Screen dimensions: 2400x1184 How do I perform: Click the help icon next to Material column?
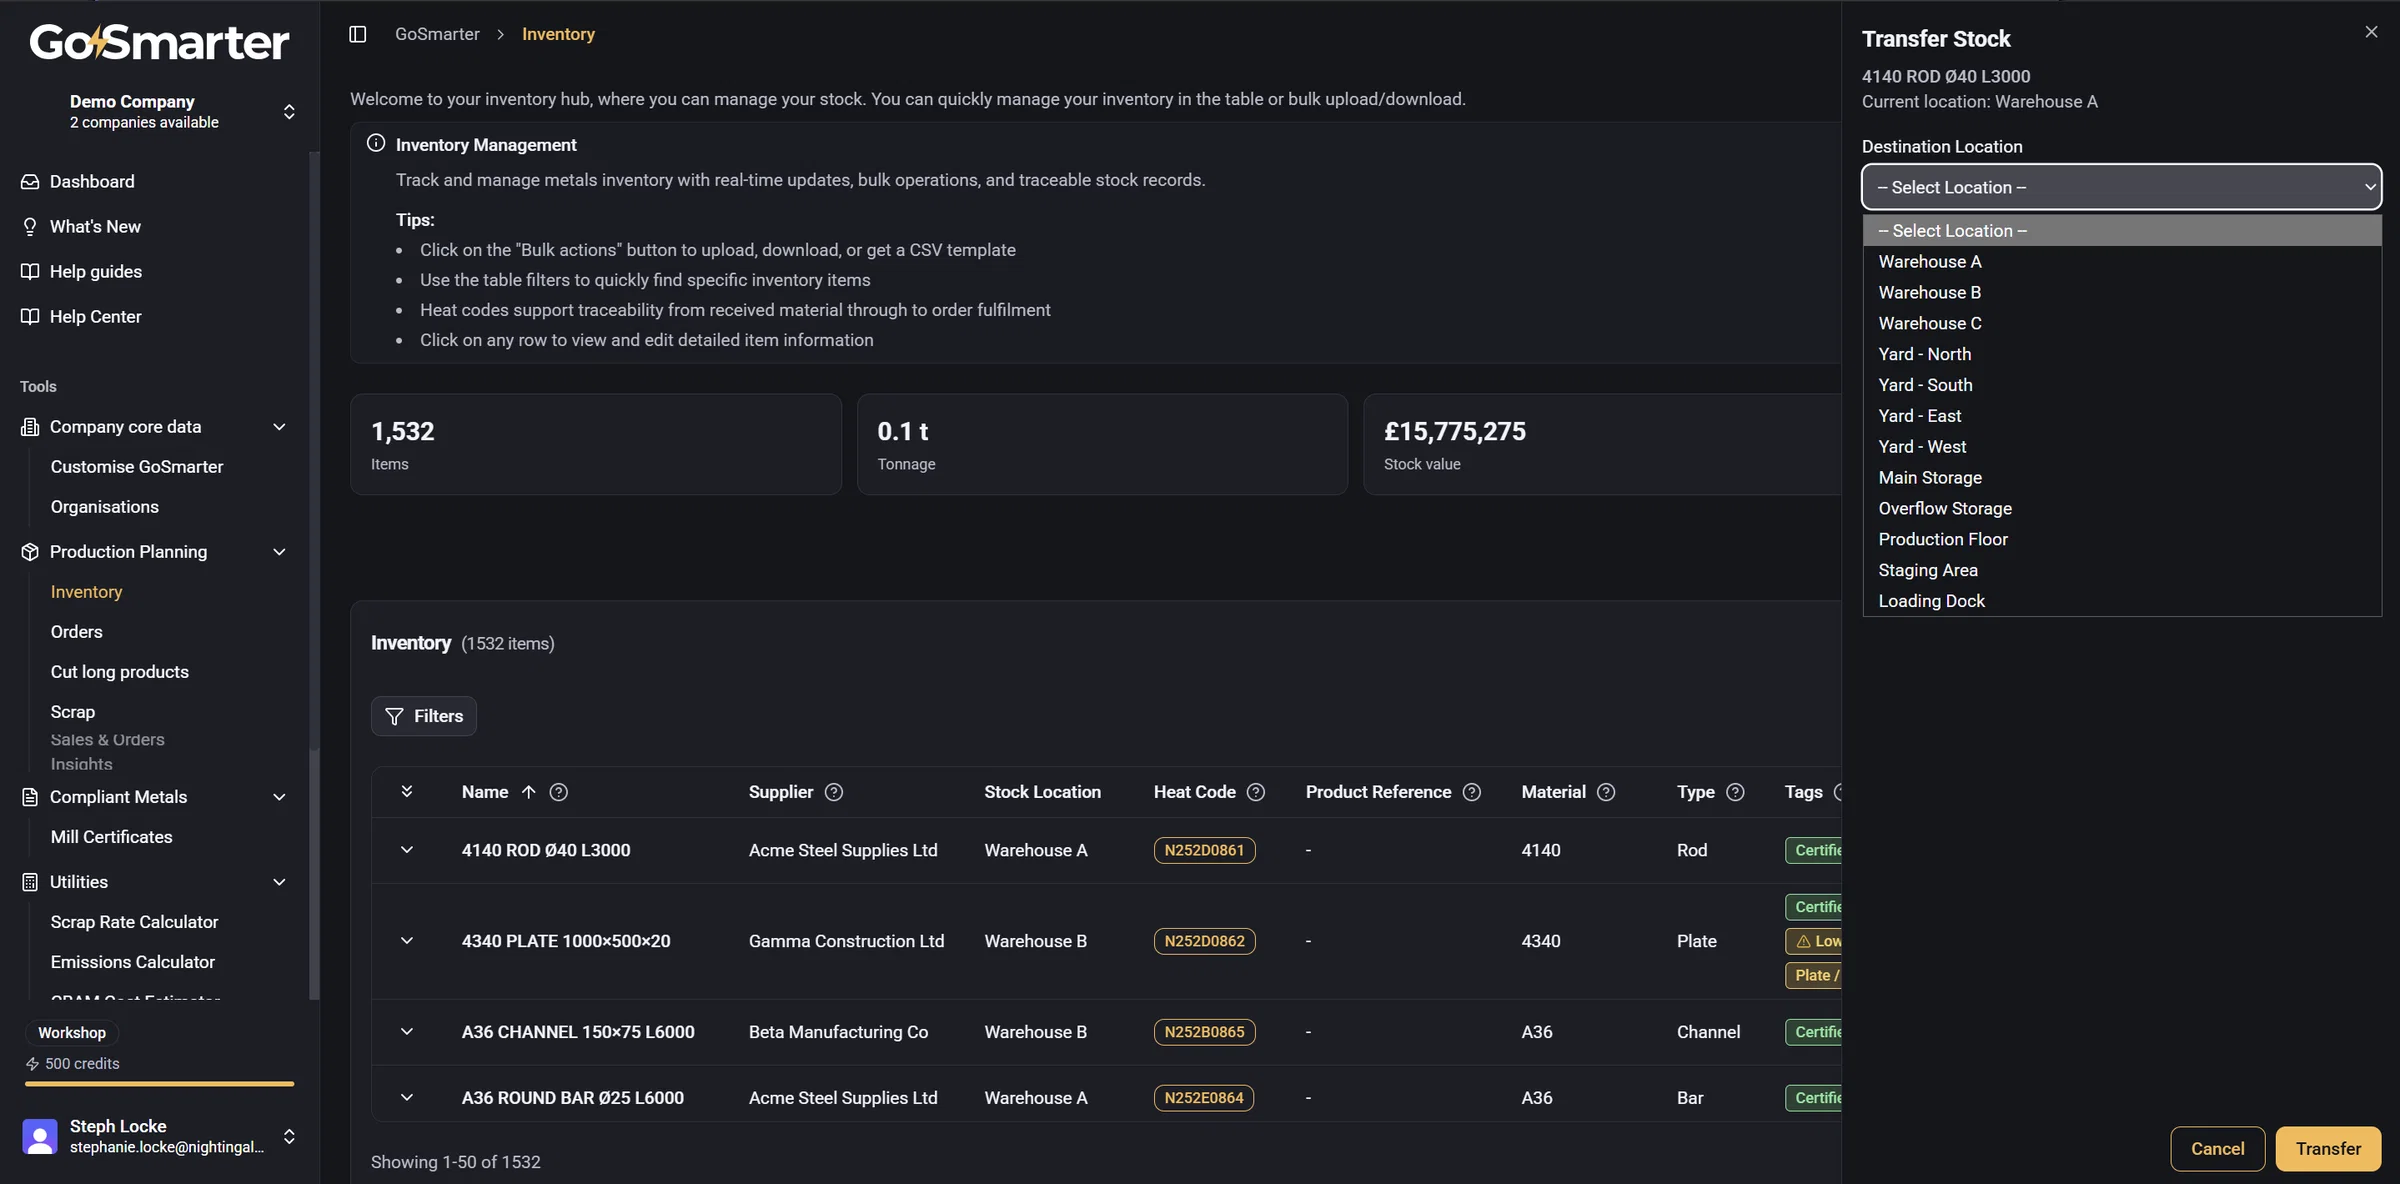[x=1606, y=792]
